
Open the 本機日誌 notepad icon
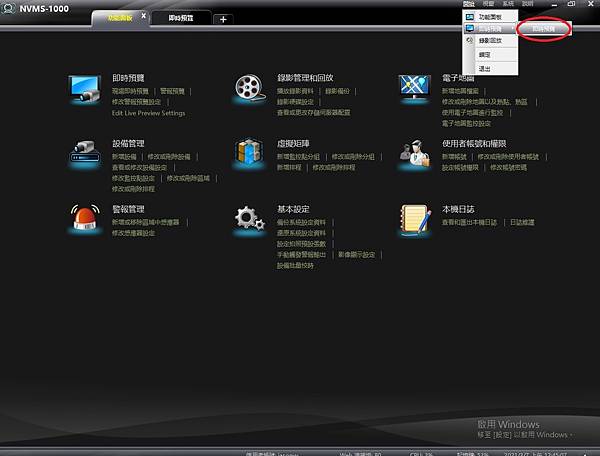(416, 220)
